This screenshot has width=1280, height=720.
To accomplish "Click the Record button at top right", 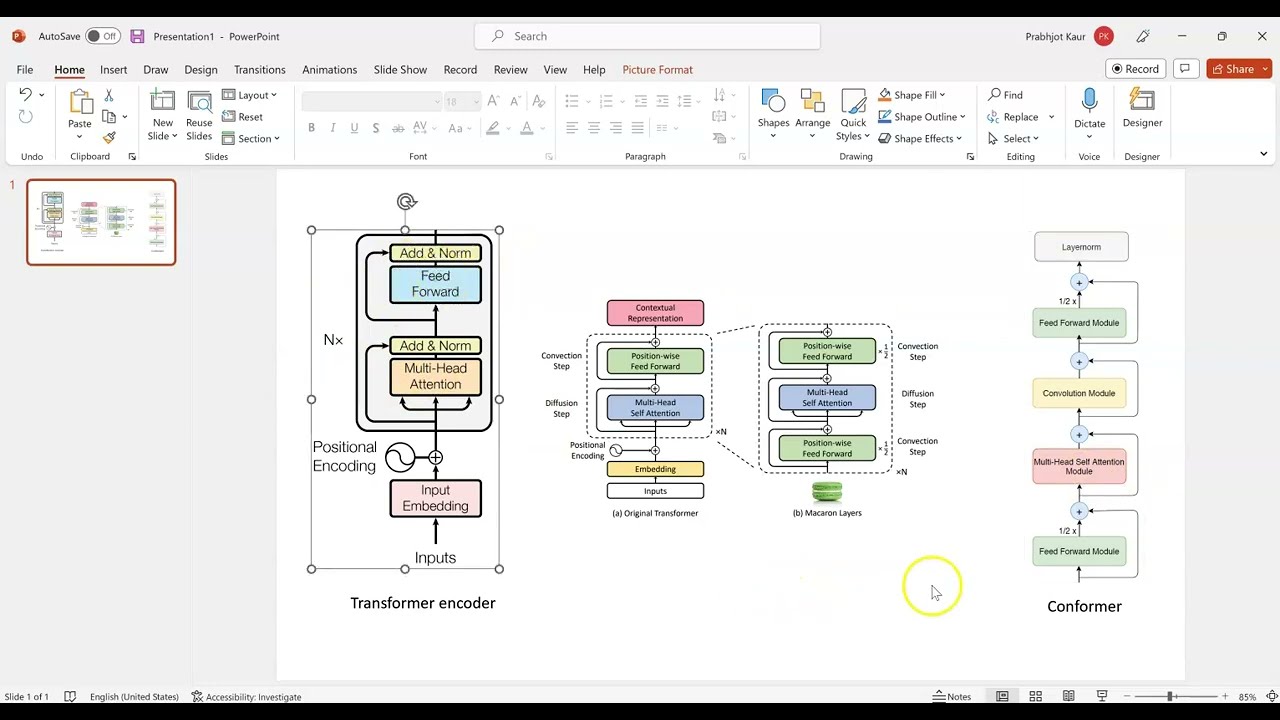I will coord(1135,69).
